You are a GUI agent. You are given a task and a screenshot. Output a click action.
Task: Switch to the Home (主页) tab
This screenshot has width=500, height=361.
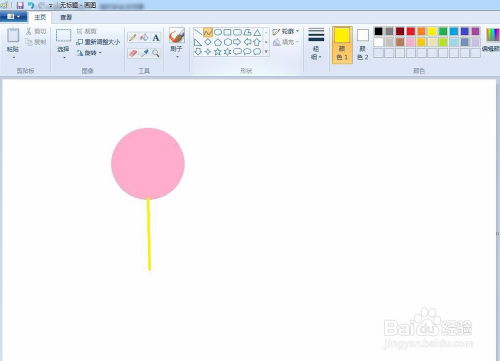[40, 17]
